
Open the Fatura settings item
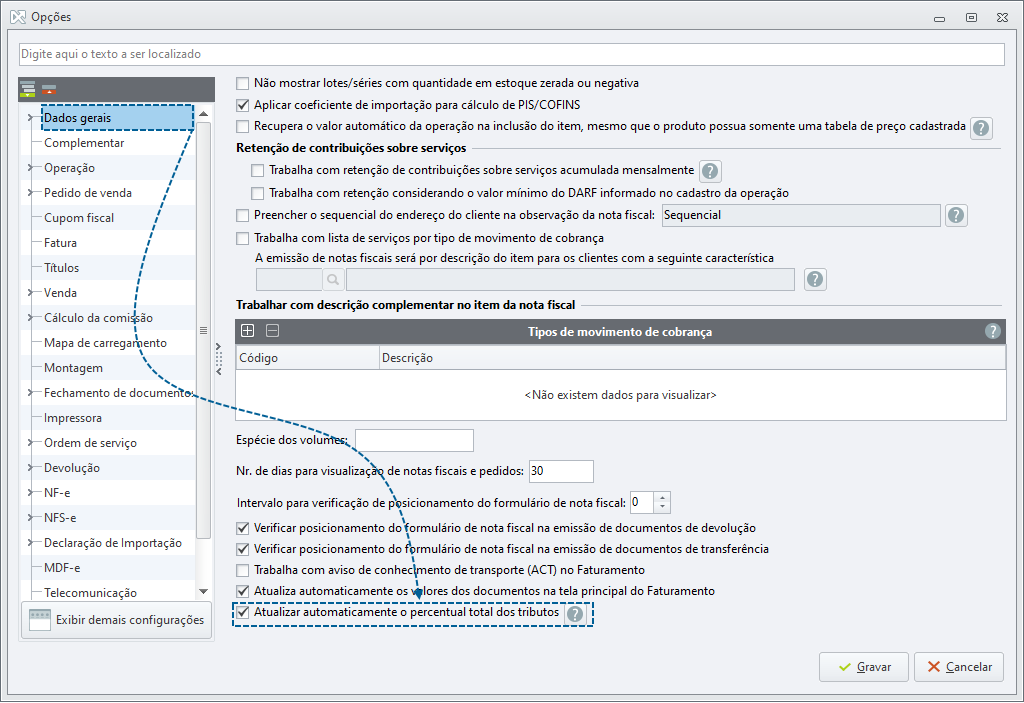(60, 243)
